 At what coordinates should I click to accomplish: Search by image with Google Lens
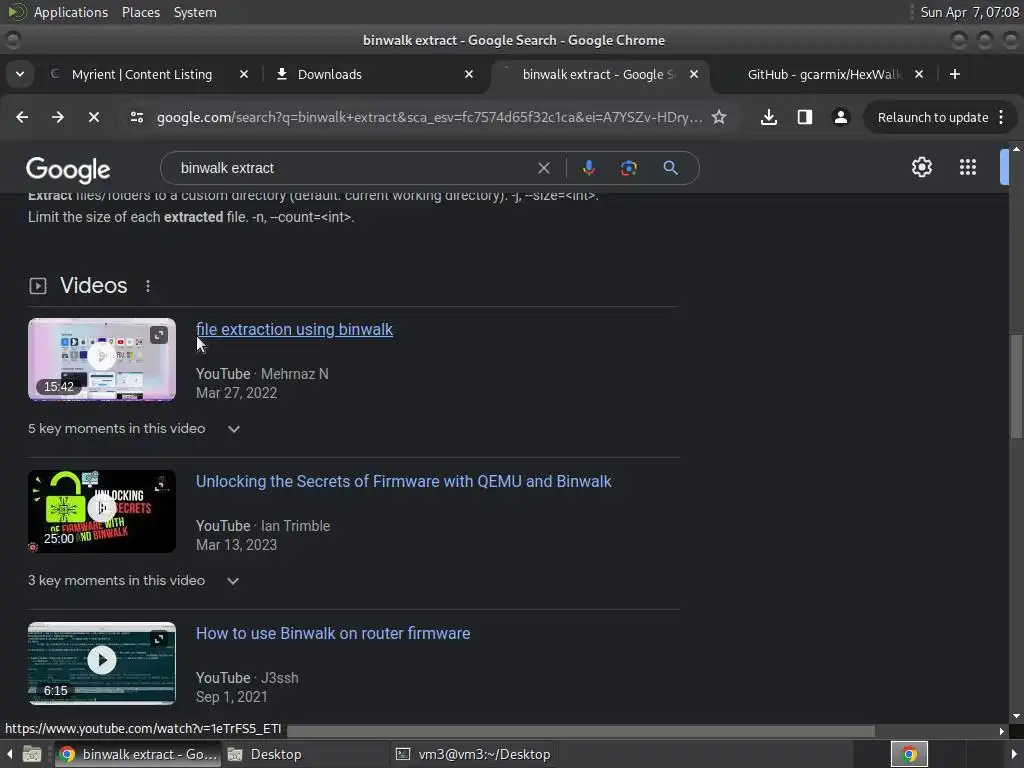click(x=628, y=168)
